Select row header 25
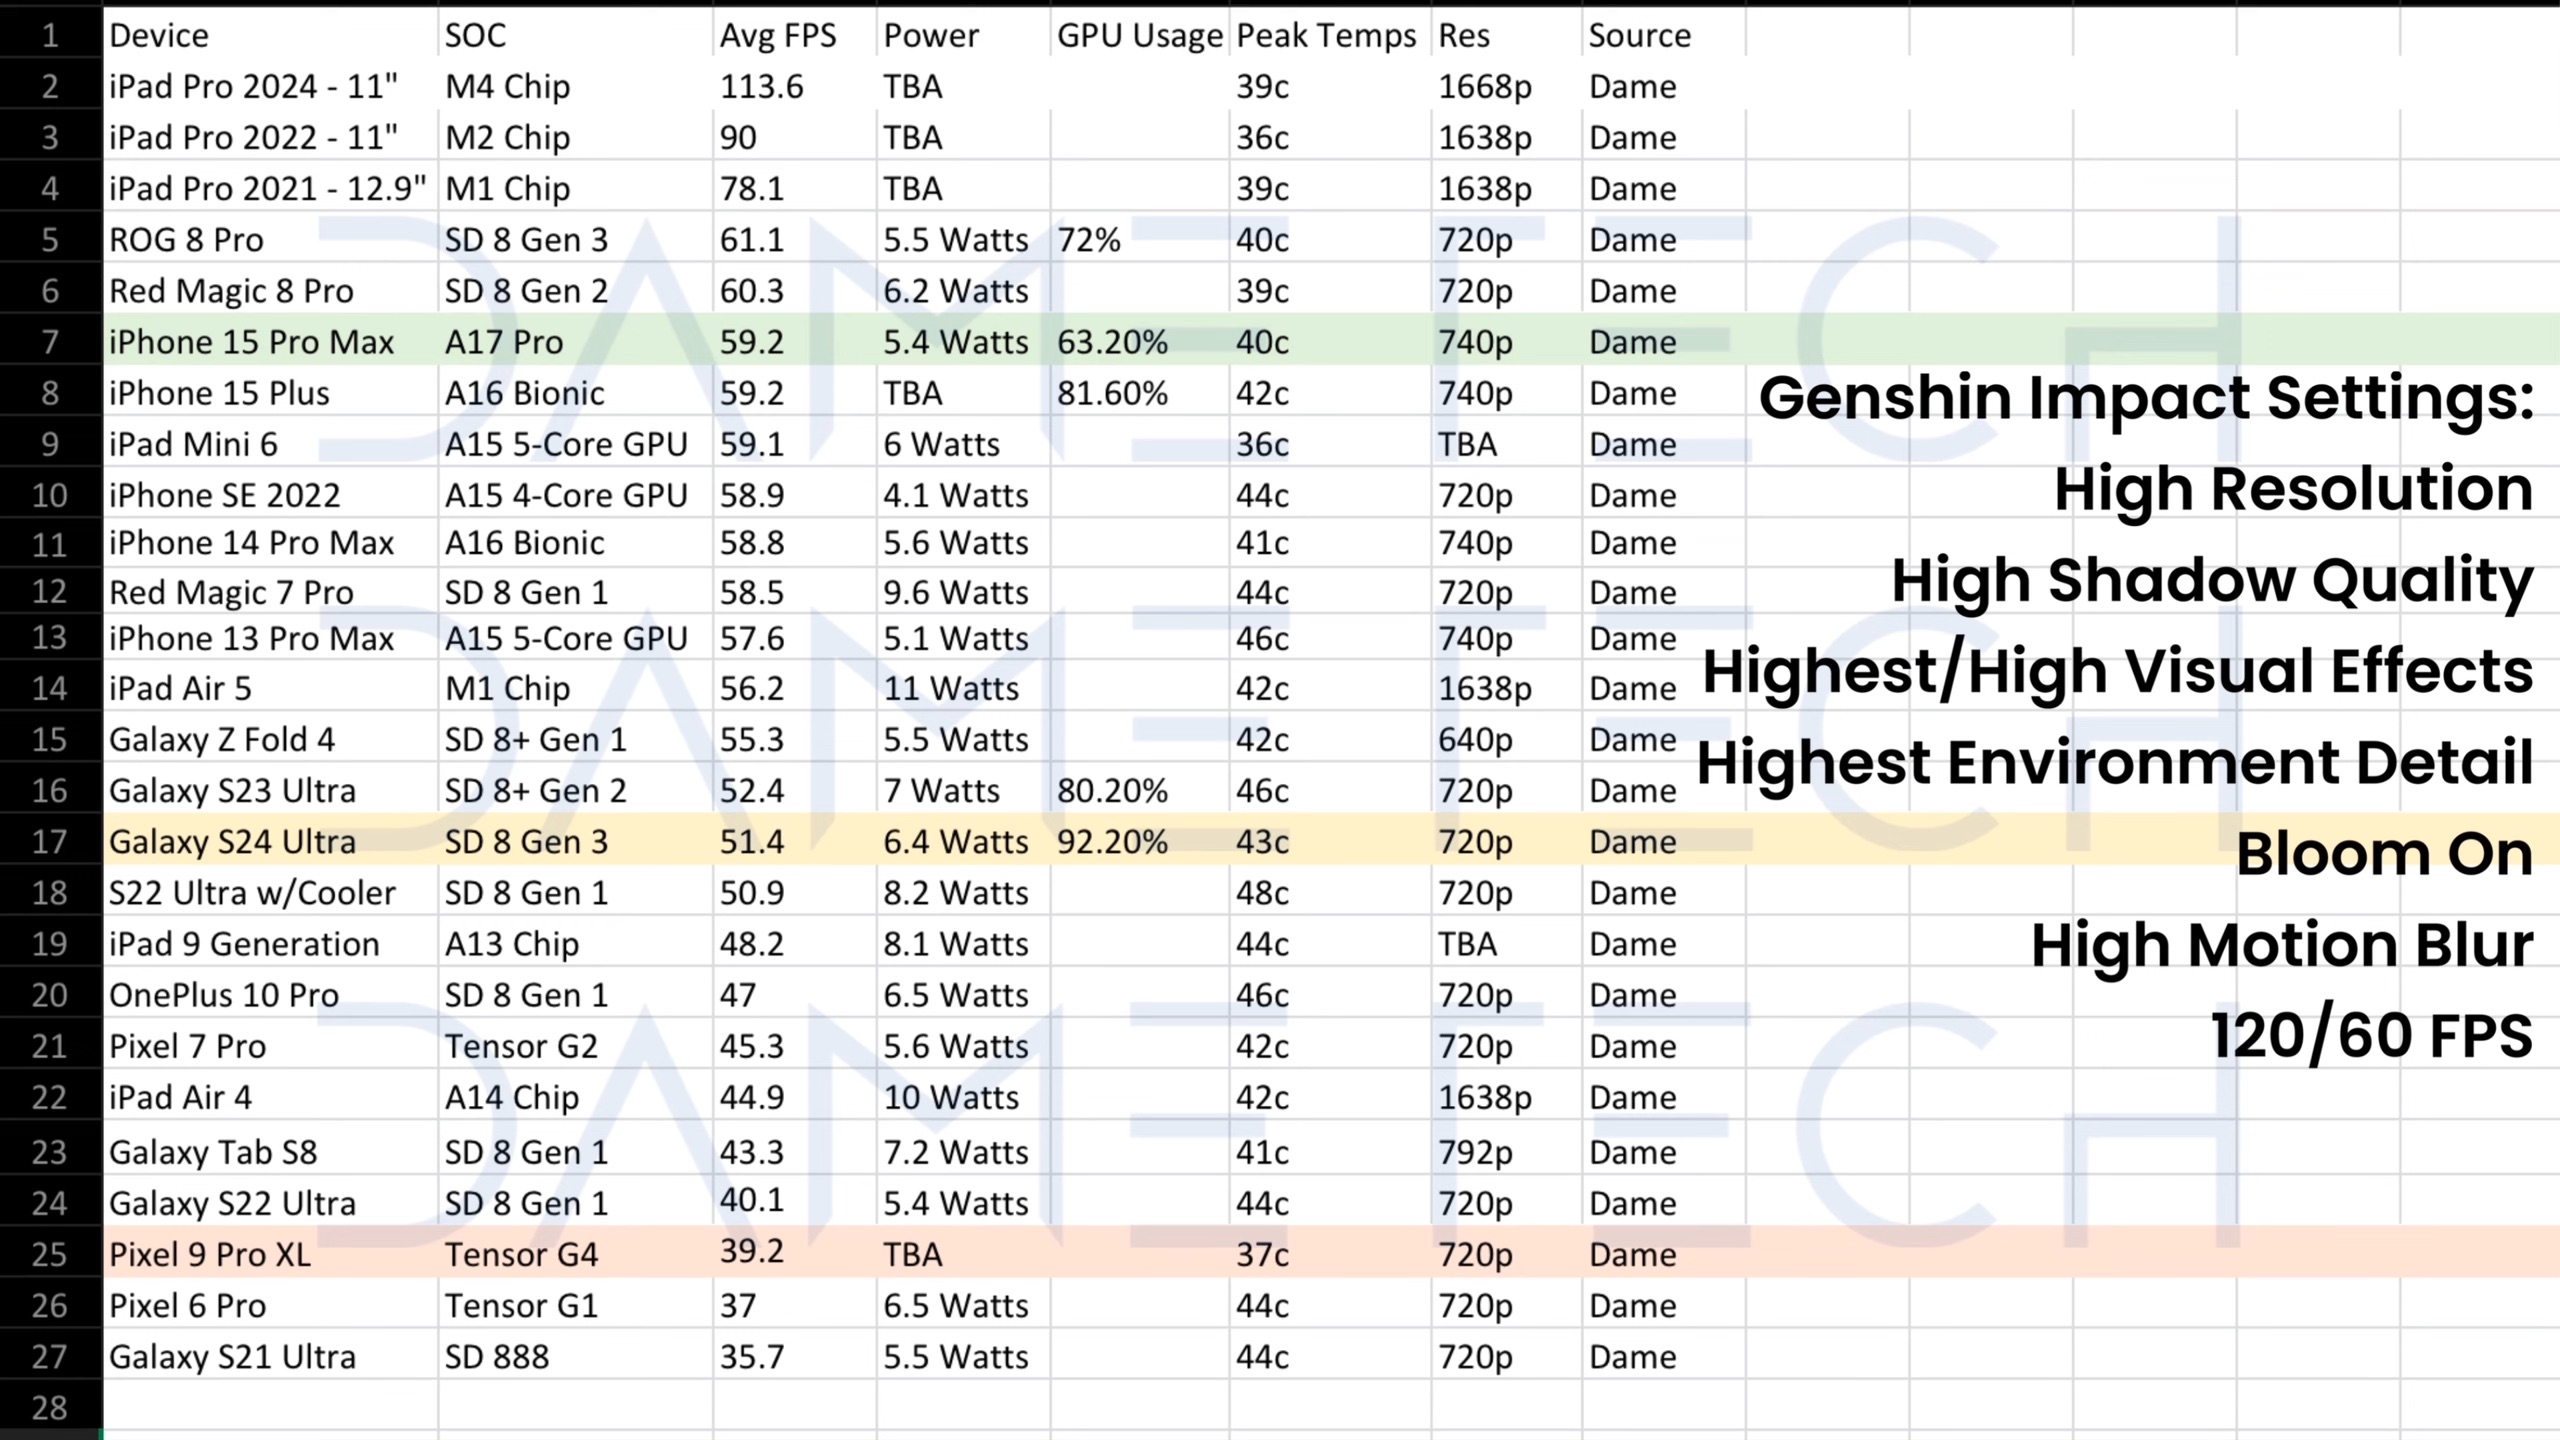Image resolution: width=2560 pixels, height=1440 pixels. (50, 1254)
